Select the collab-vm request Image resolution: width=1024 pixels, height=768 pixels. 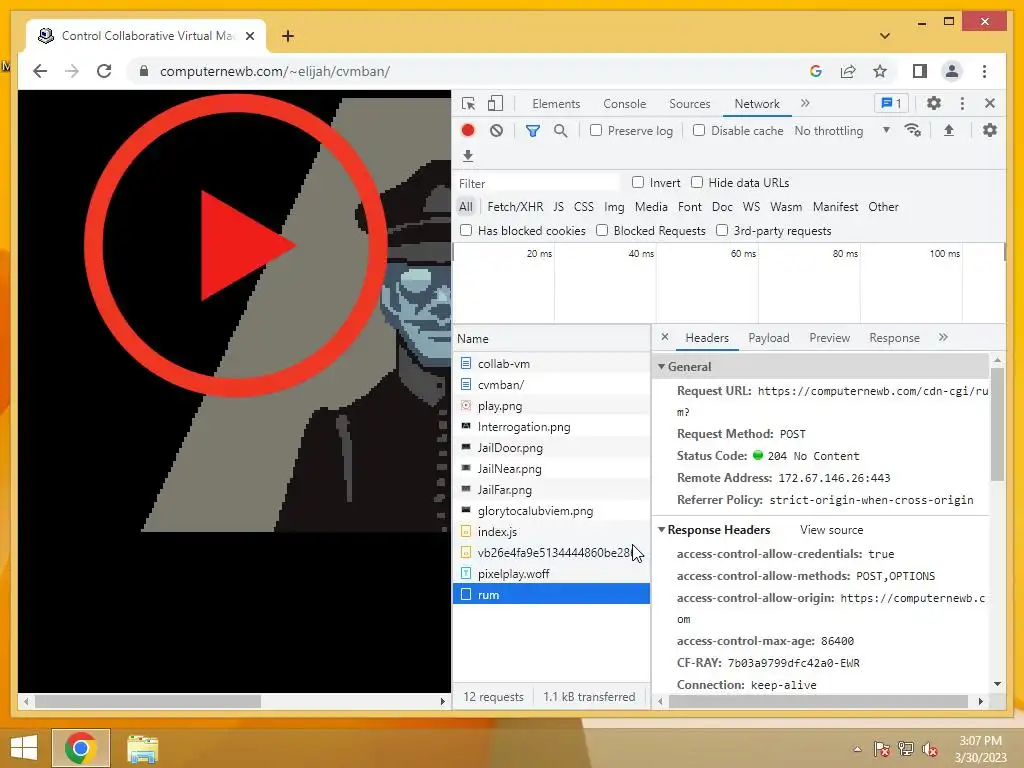click(552, 364)
